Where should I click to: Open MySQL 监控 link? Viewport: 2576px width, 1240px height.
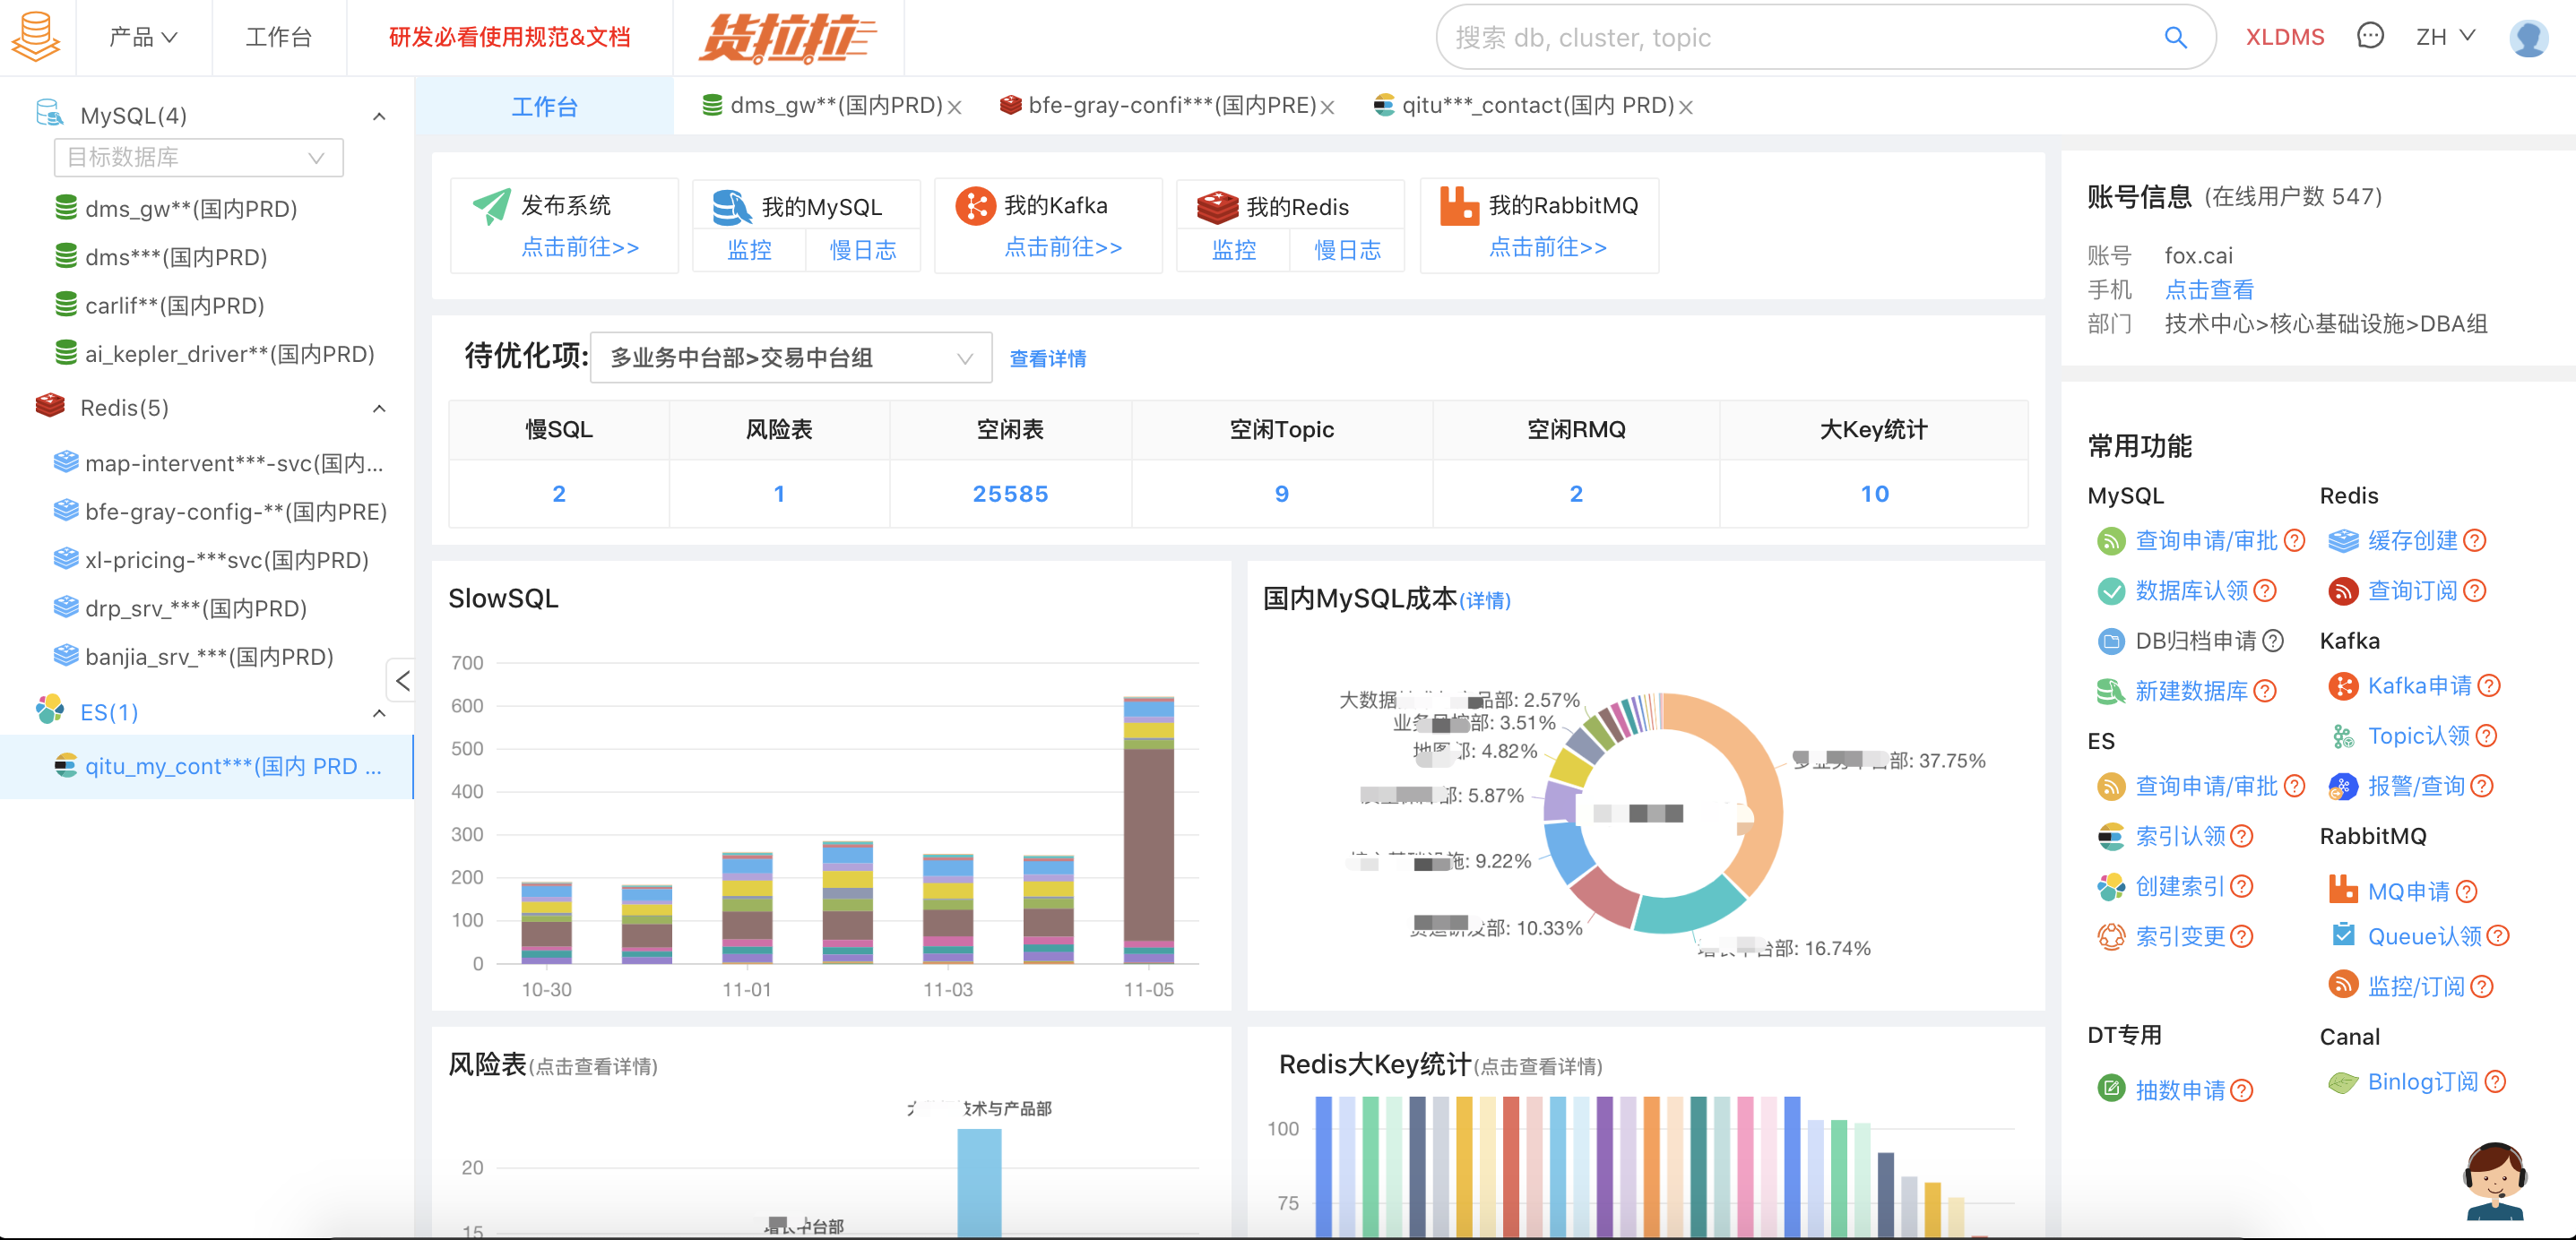(749, 250)
